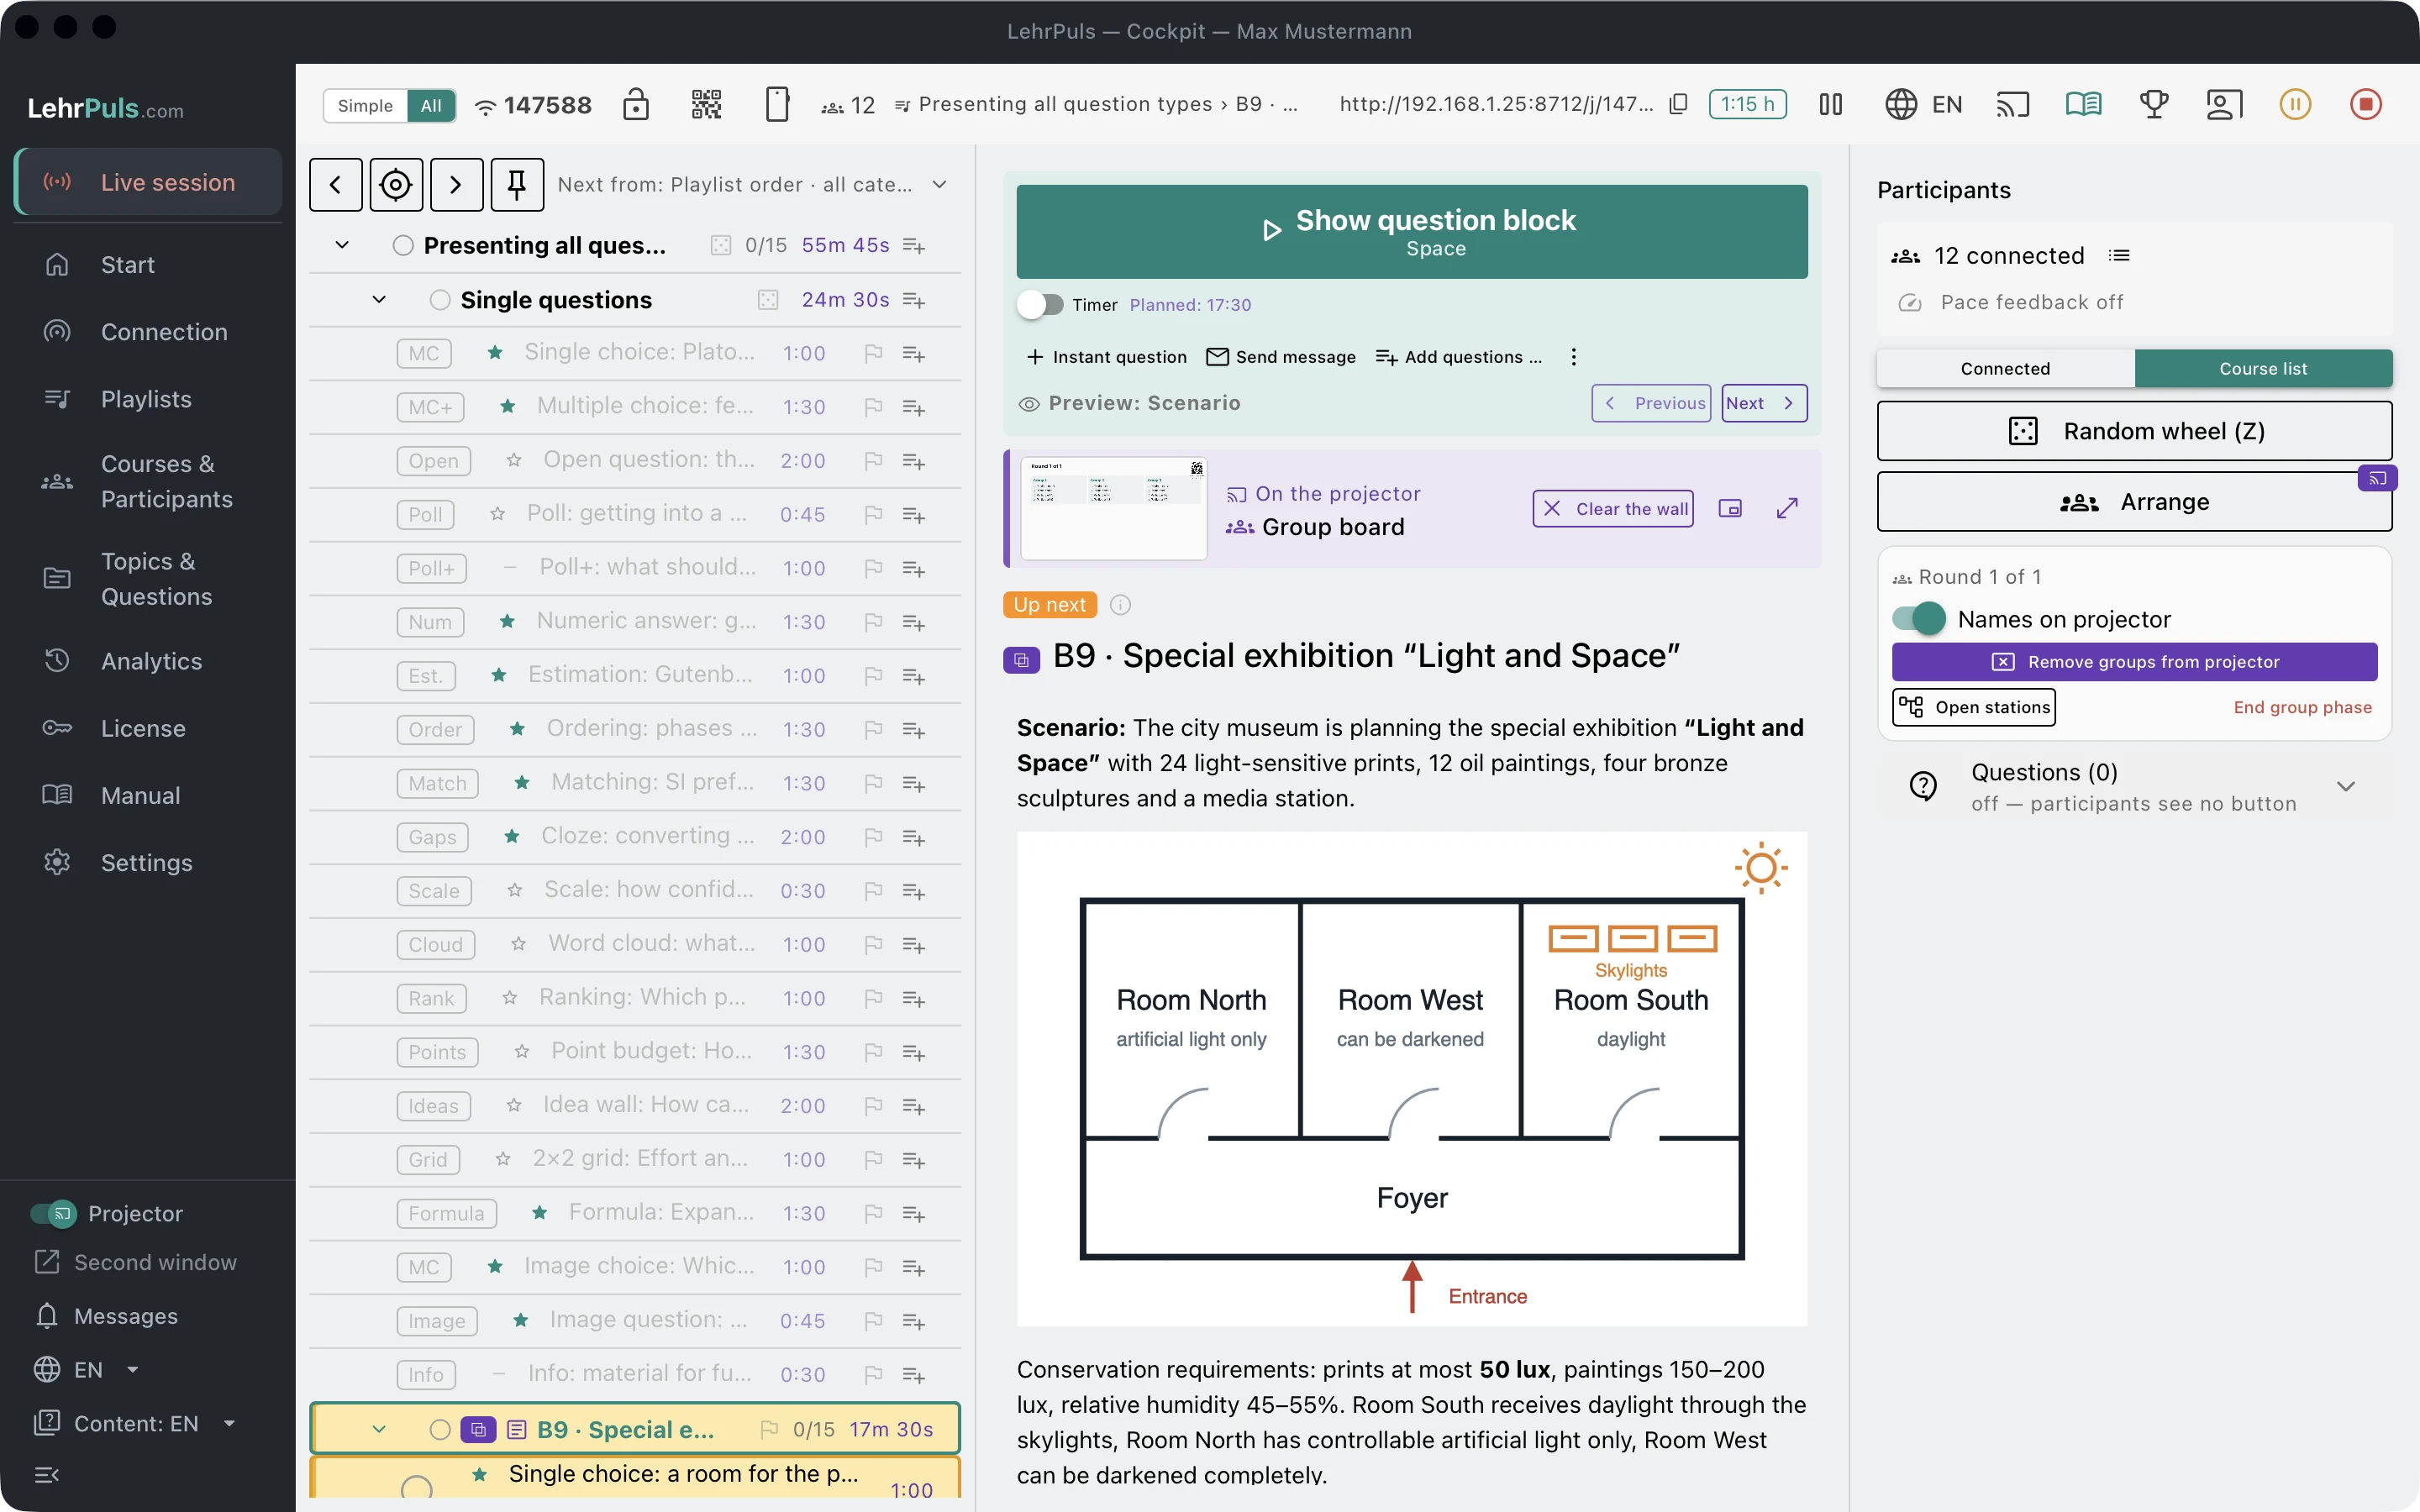
Task: Open the Random wheel (Z) button
Action: 2134,431
